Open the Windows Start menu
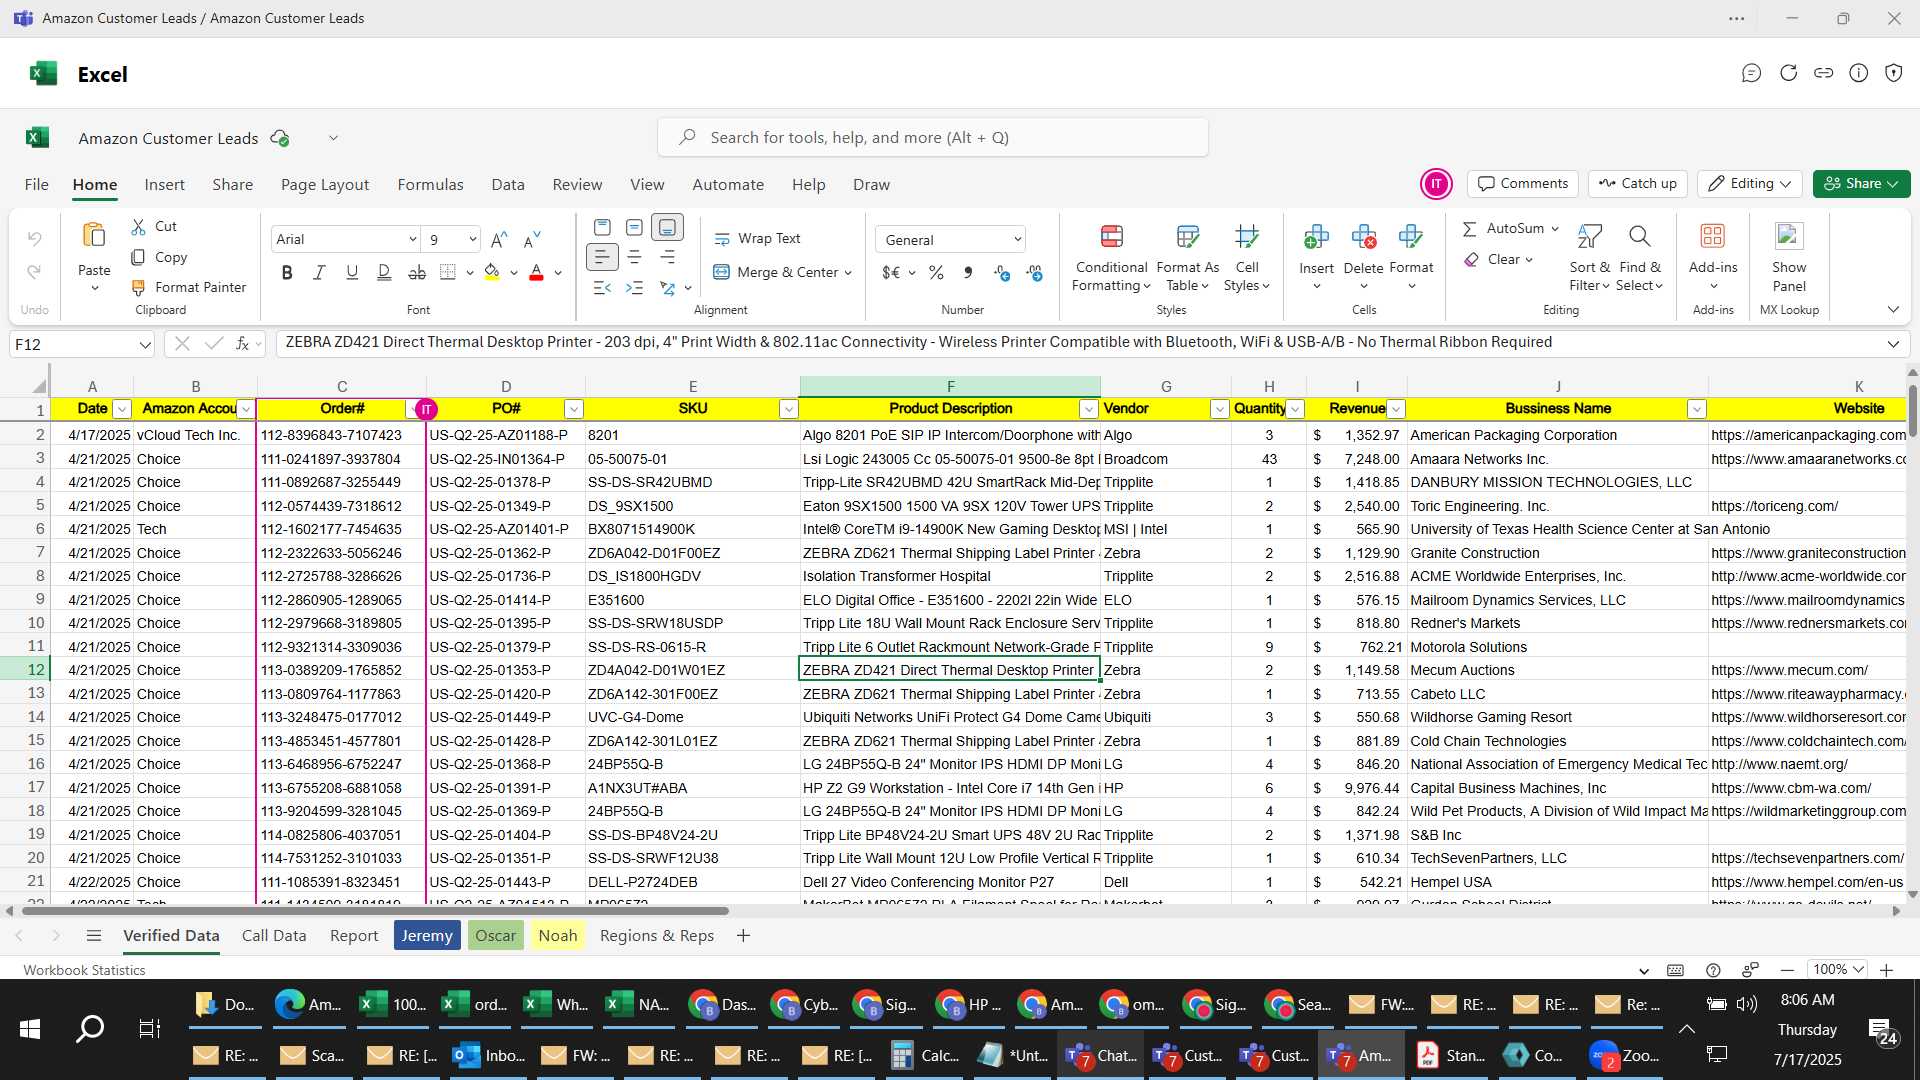This screenshot has height=1080, width=1920. [30, 1029]
